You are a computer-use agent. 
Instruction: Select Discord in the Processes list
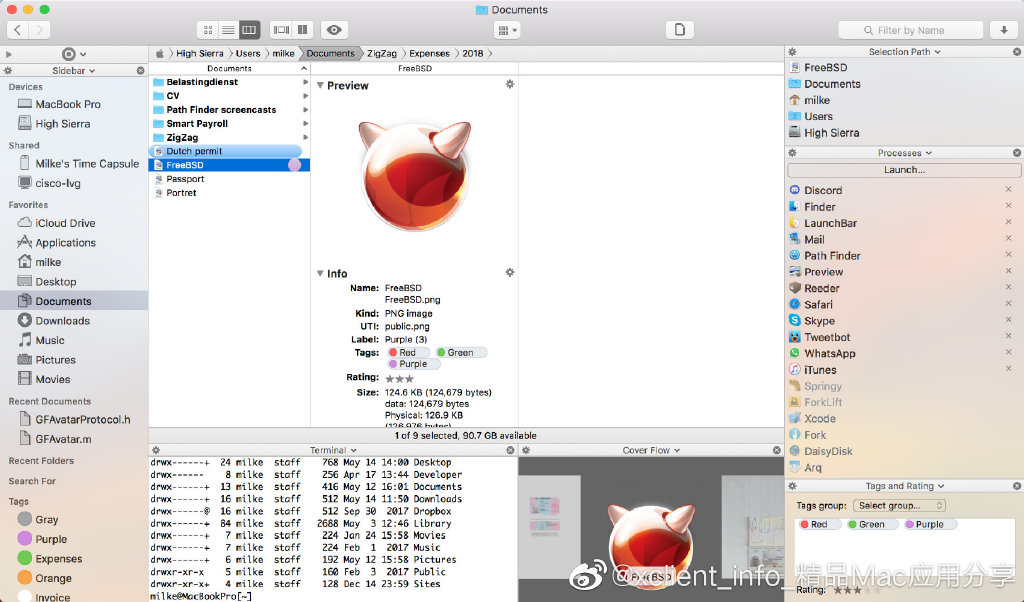click(823, 190)
